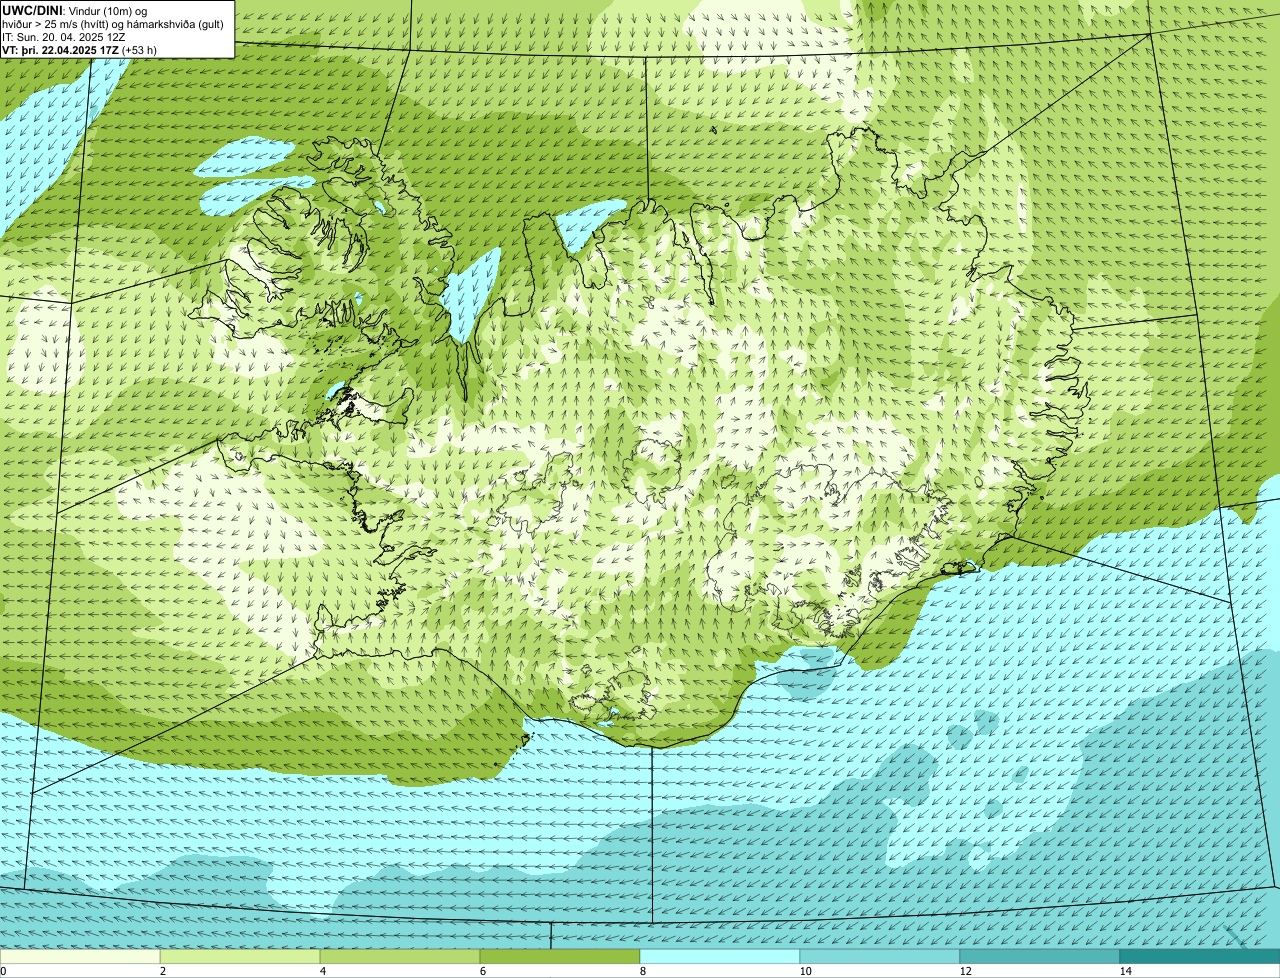Click the legend scale label '14'

[1125, 971]
